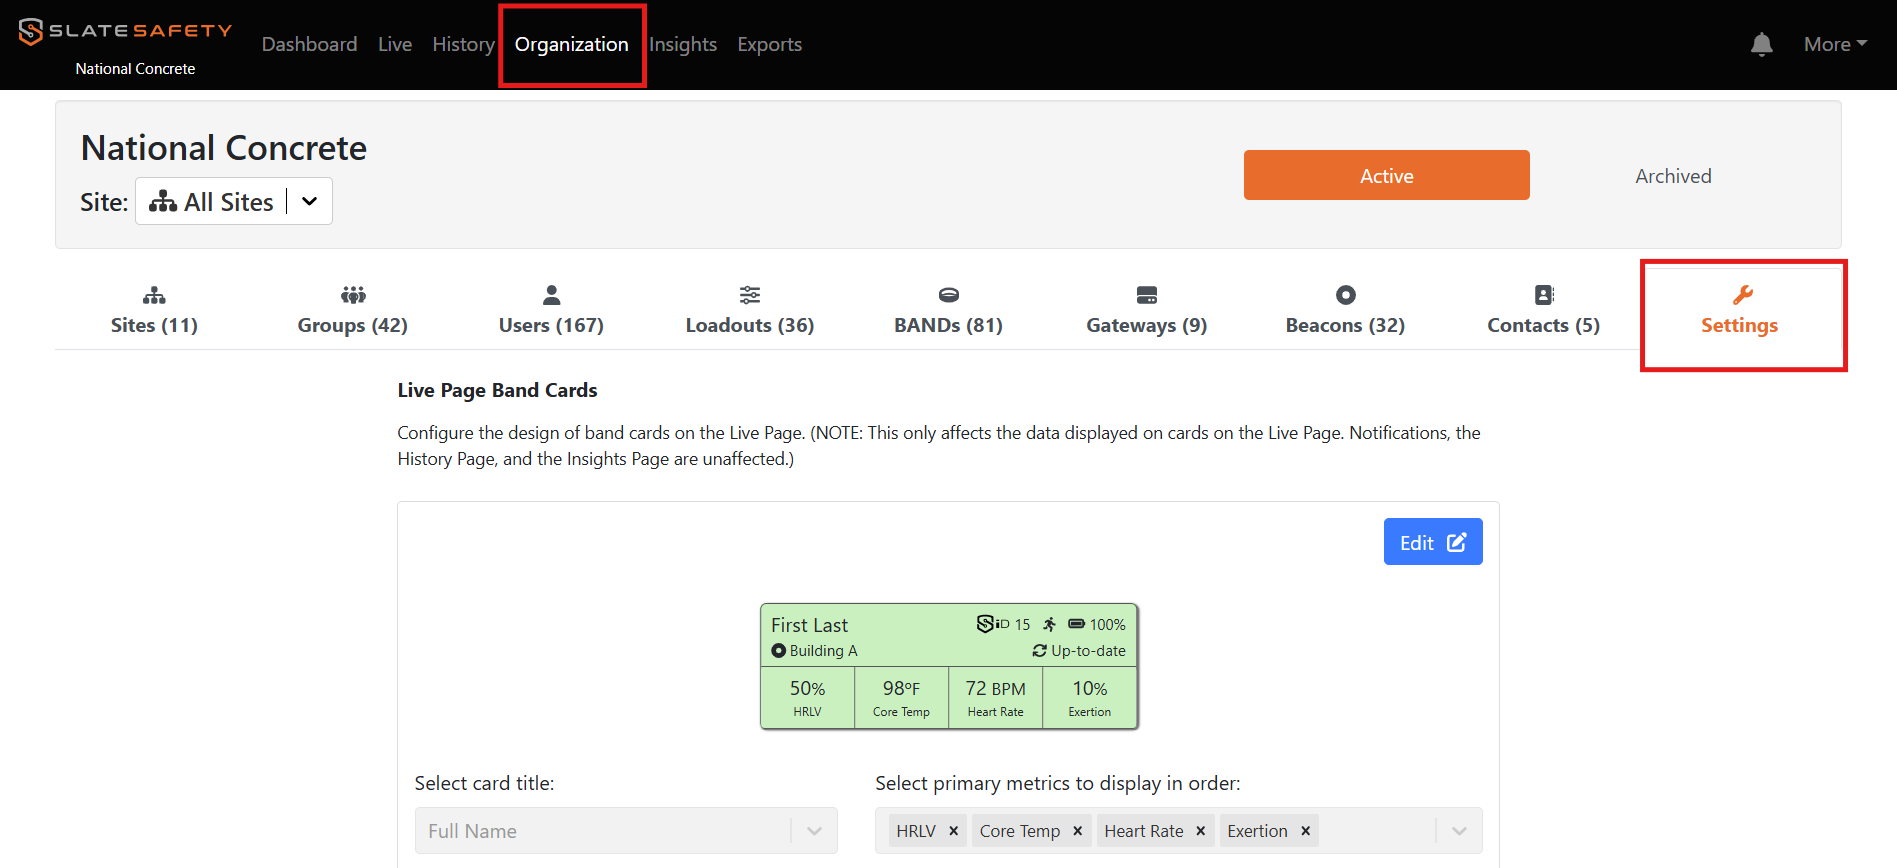Open Insights

(683, 44)
